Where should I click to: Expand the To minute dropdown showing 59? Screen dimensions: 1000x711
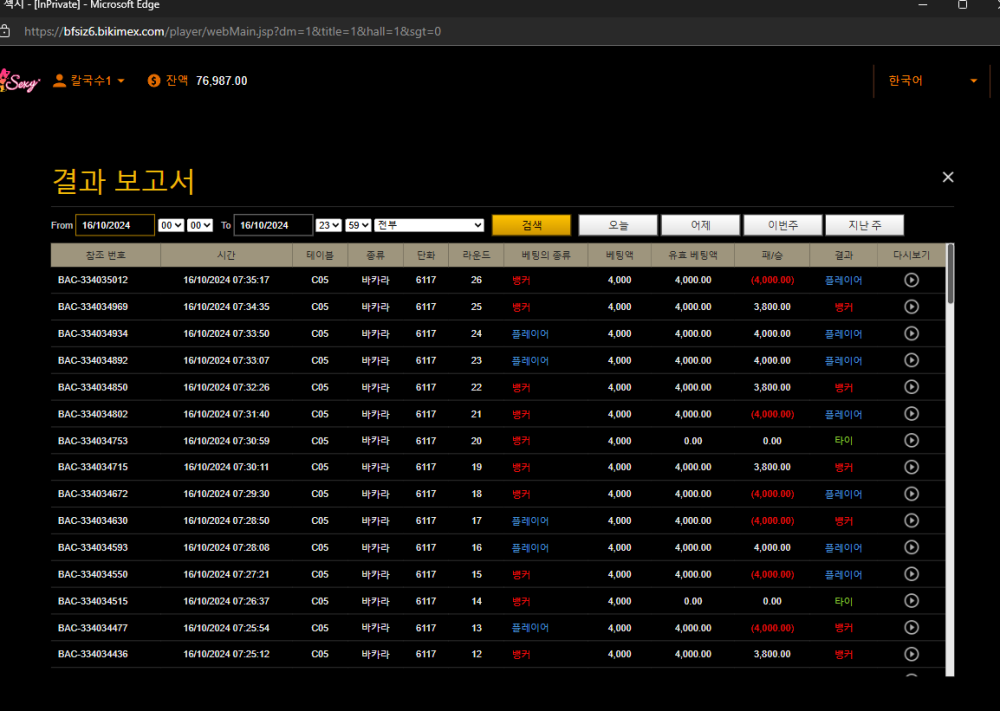(x=359, y=225)
